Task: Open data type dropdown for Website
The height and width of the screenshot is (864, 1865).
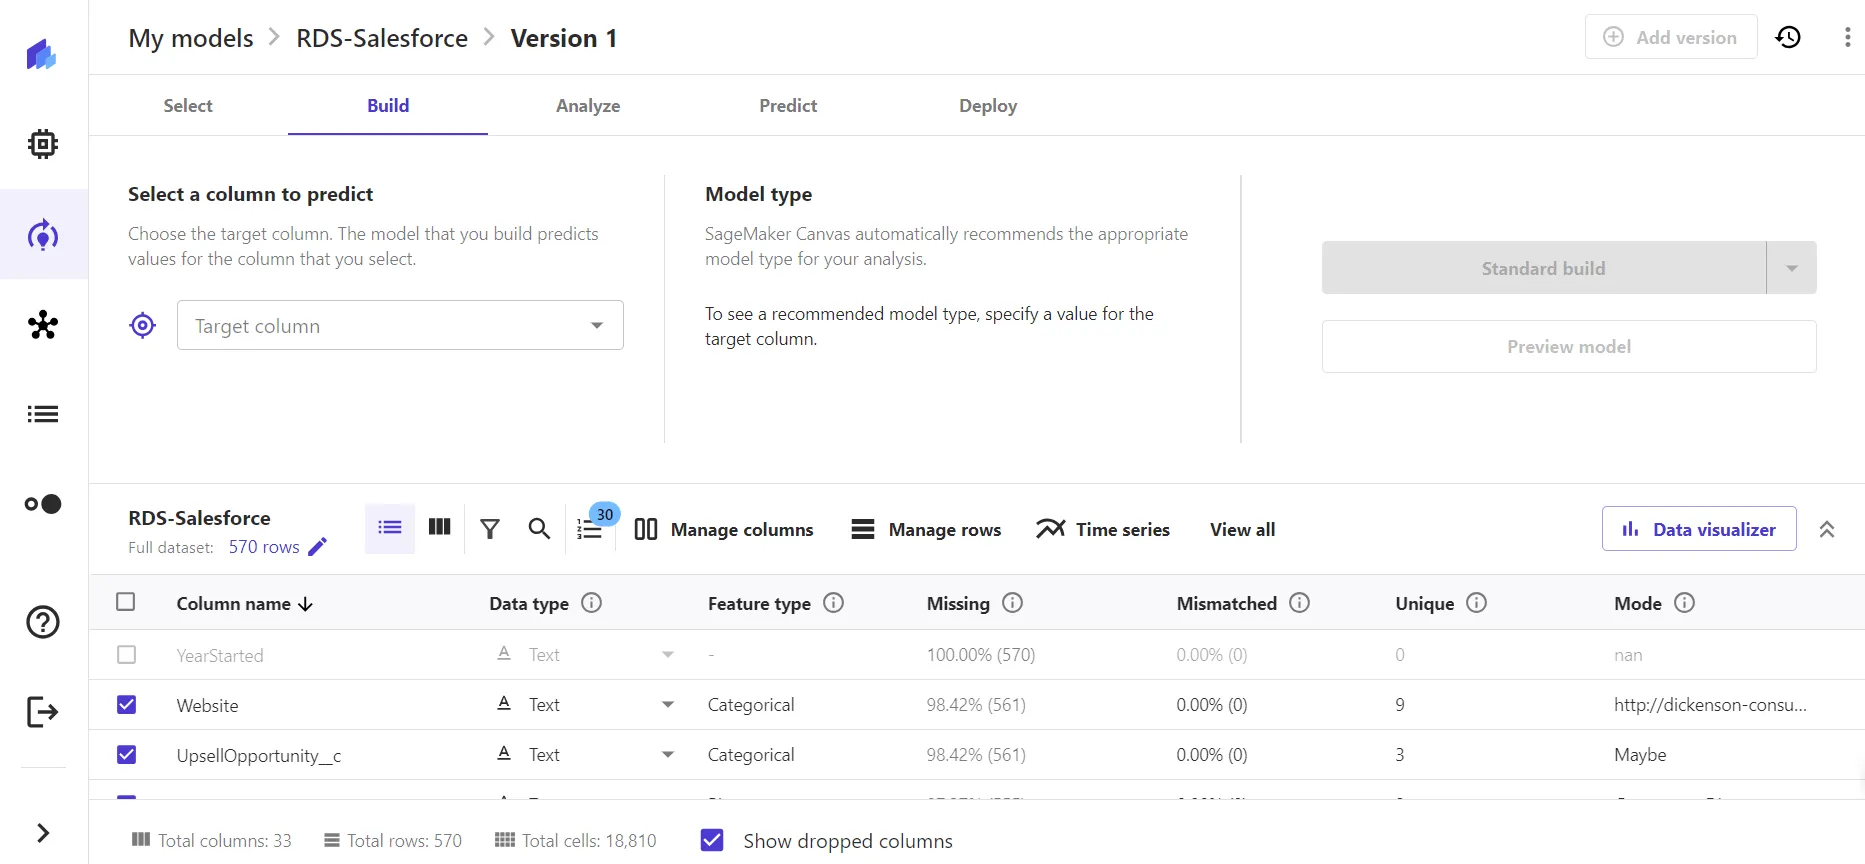Action: click(668, 705)
